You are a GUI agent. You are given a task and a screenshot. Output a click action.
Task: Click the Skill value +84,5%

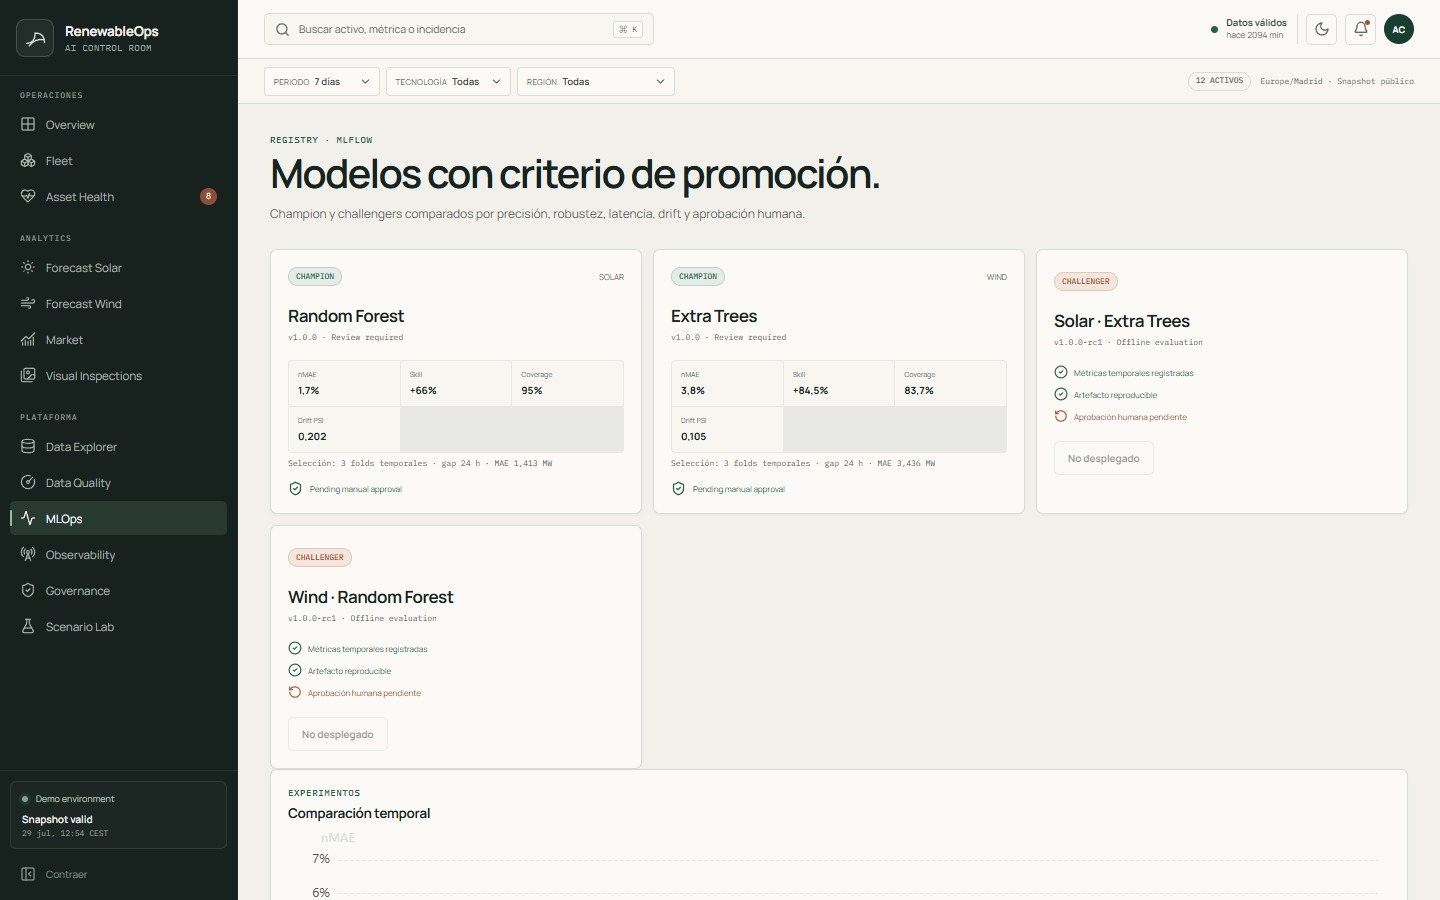tap(811, 391)
